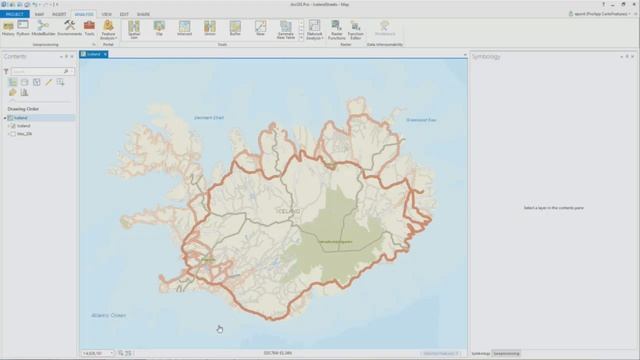Screen dimensions: 640x360
Task: Select the Buffer tool
Action: tap(235, 29)
